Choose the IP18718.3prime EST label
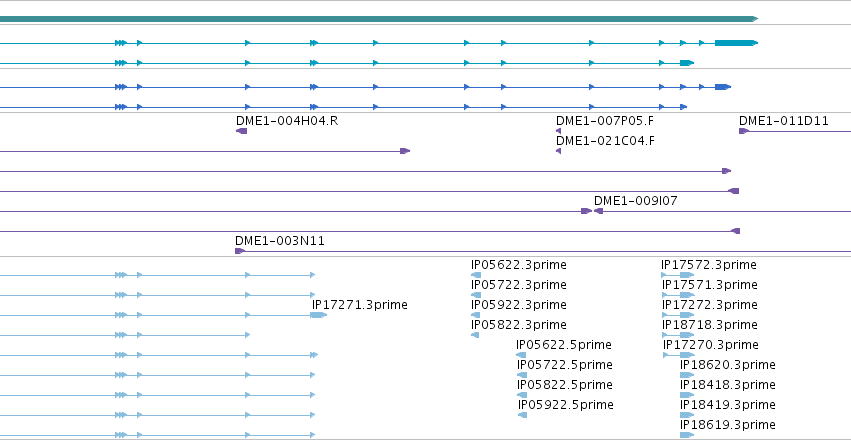 709,325
